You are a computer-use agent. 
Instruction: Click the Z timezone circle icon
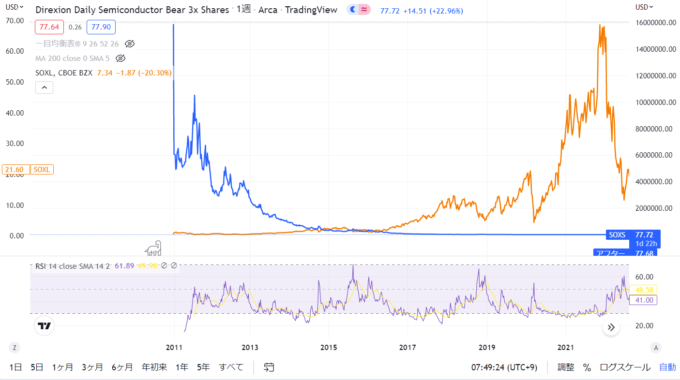tap(15, 347)
